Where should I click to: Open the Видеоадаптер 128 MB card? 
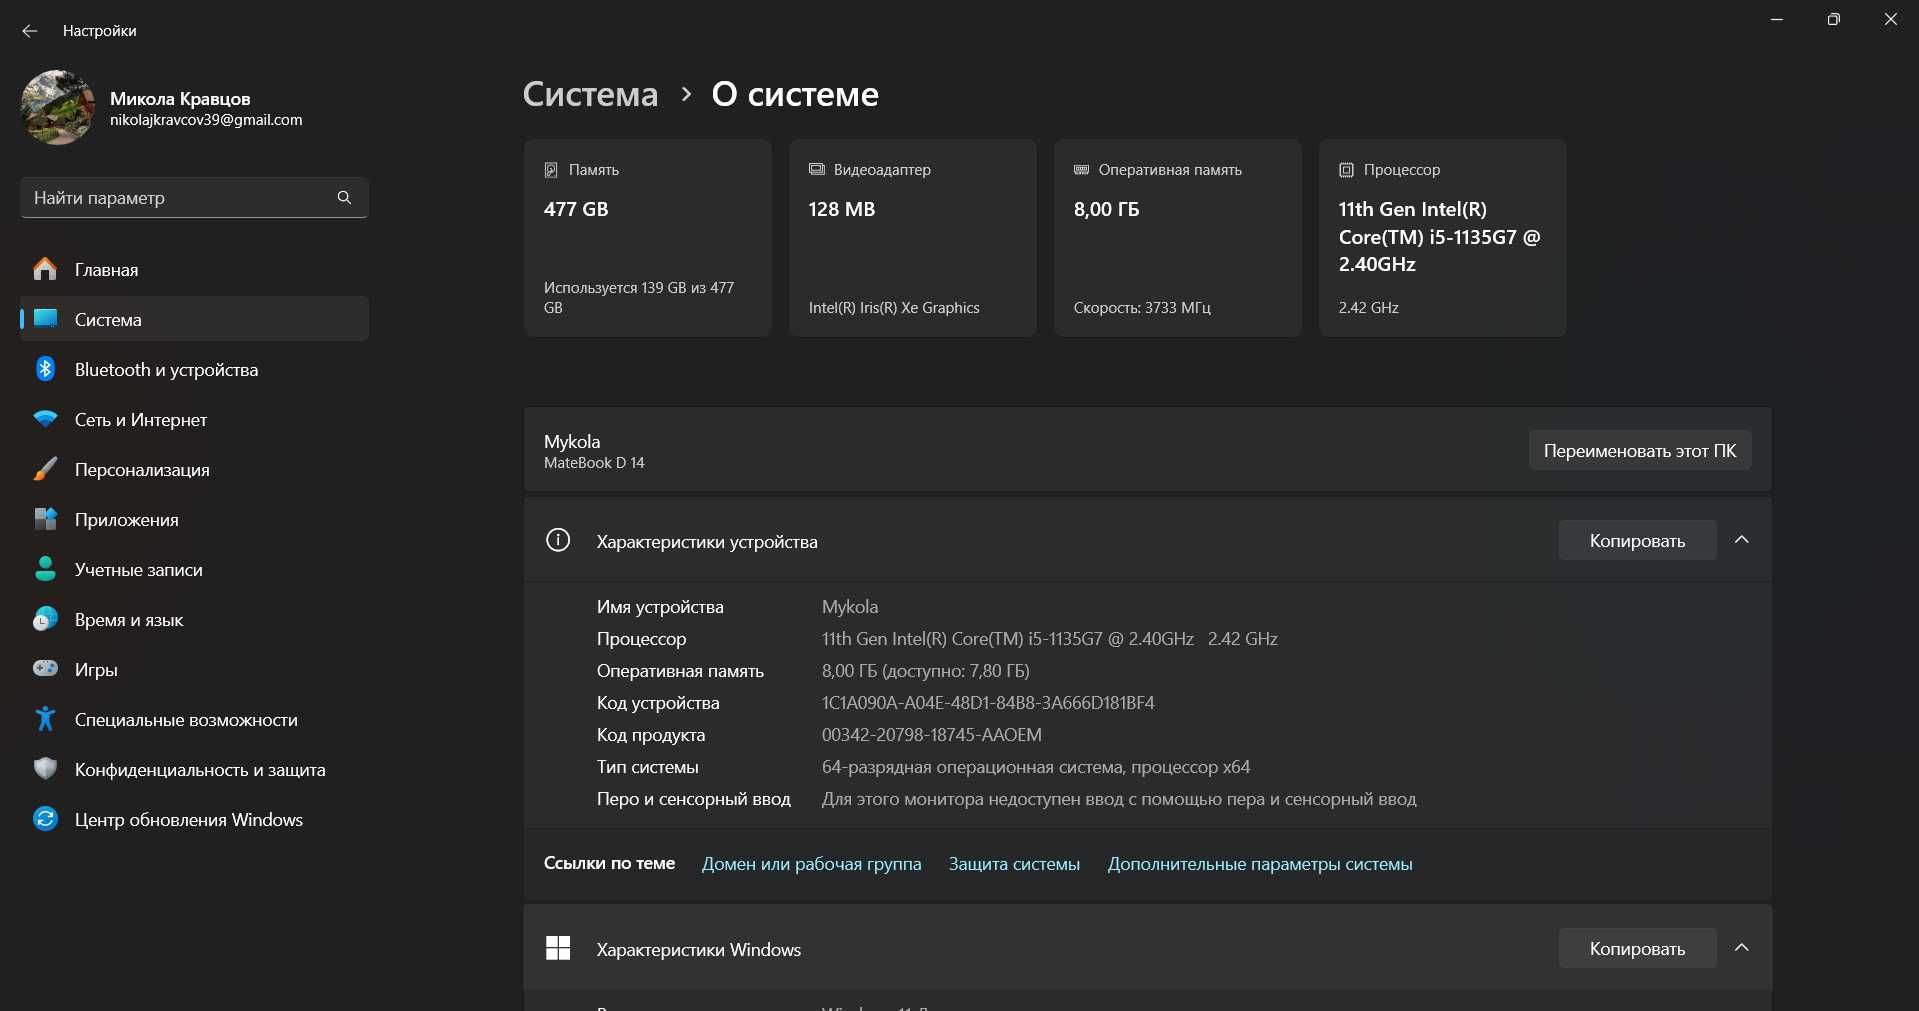pos(913,238)
